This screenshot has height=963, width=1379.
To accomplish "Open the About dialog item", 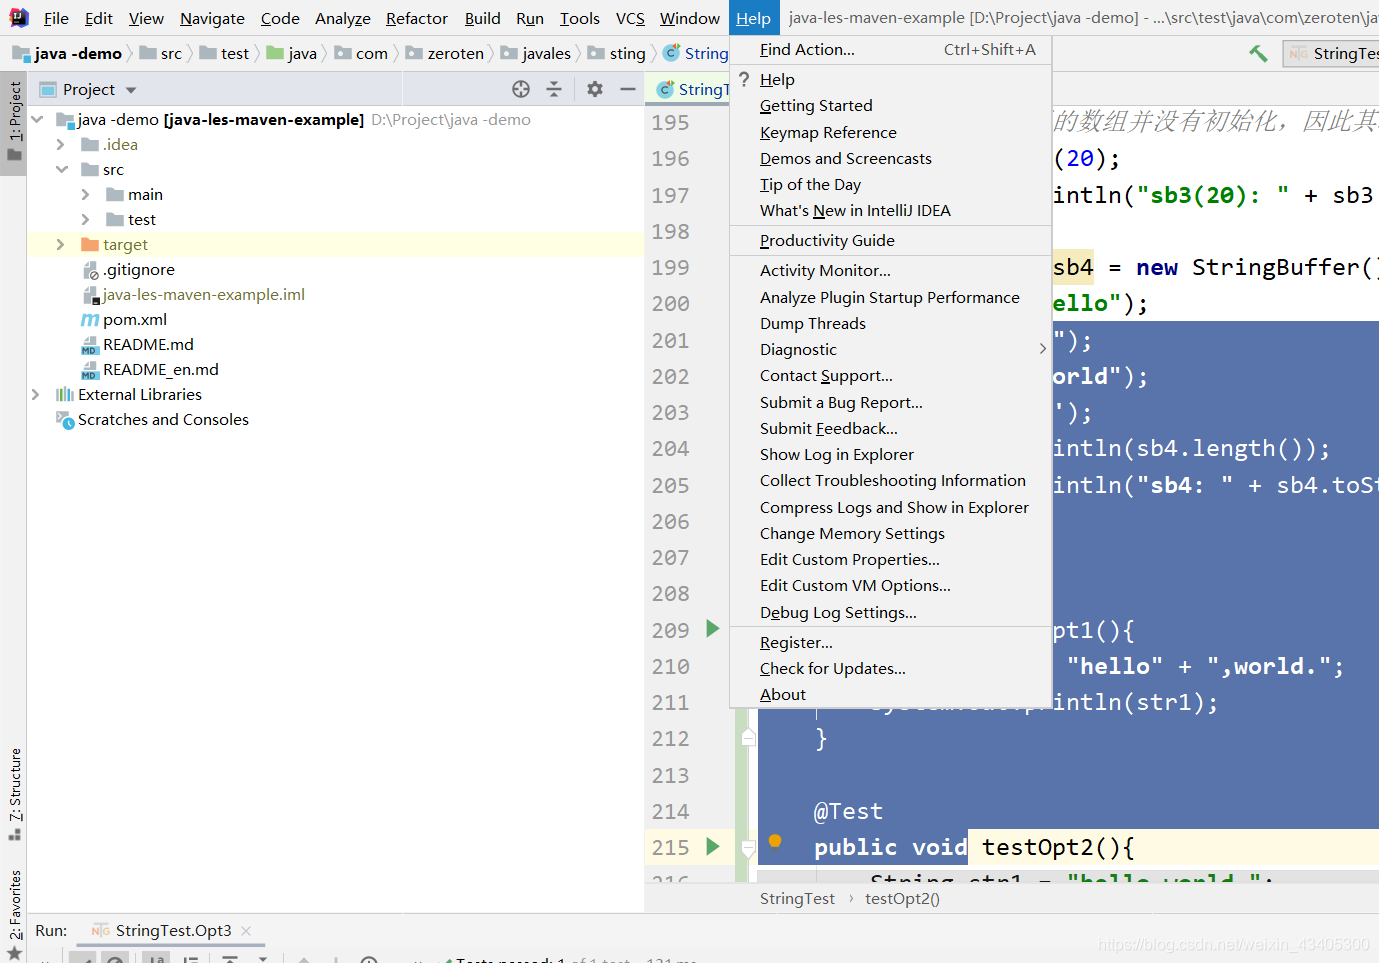I will pos(890,694).
